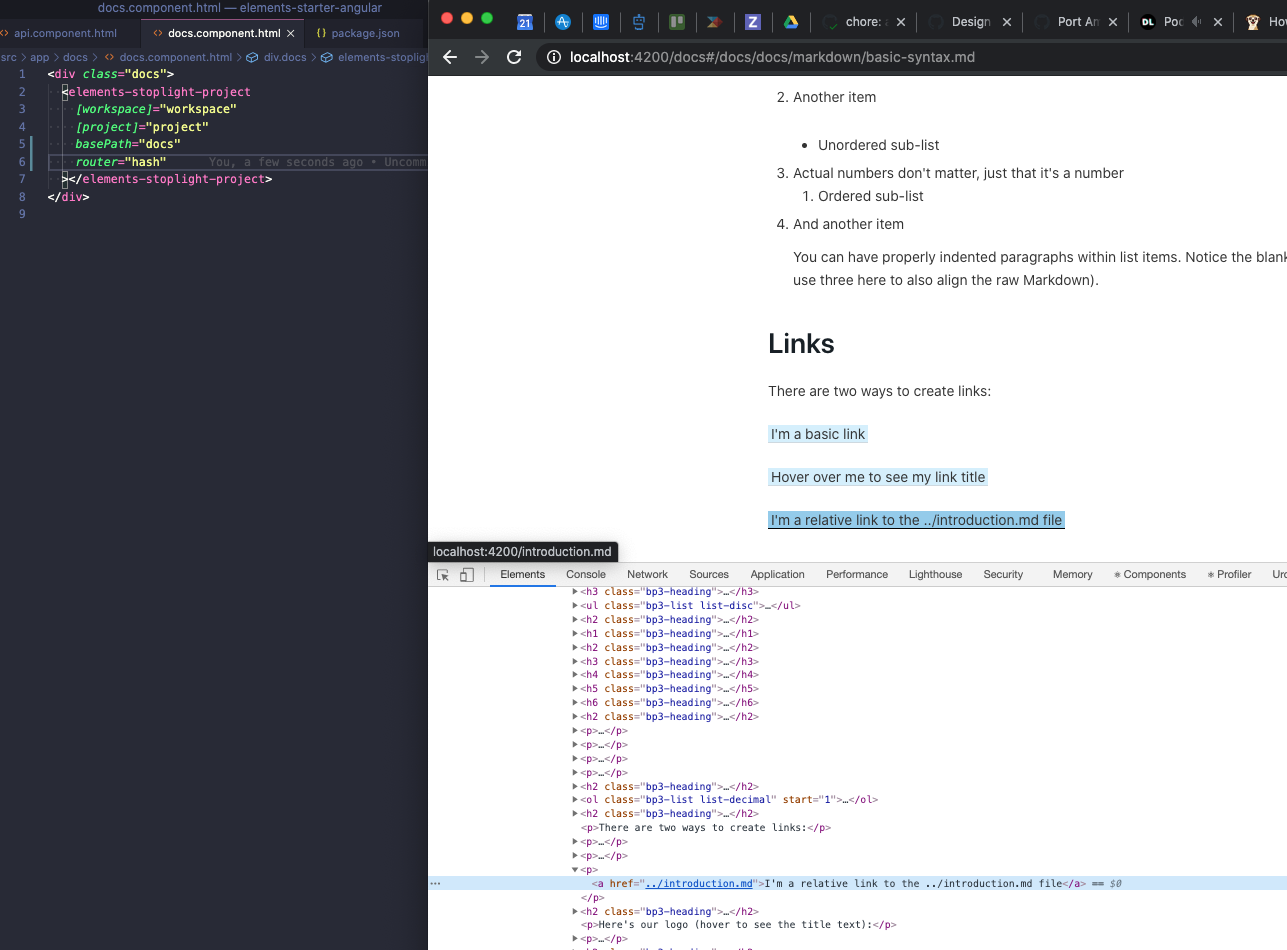Screen dimensions: 1287x950
Task: Open the Google Drive bookmark icon
Action: [791, 22]
